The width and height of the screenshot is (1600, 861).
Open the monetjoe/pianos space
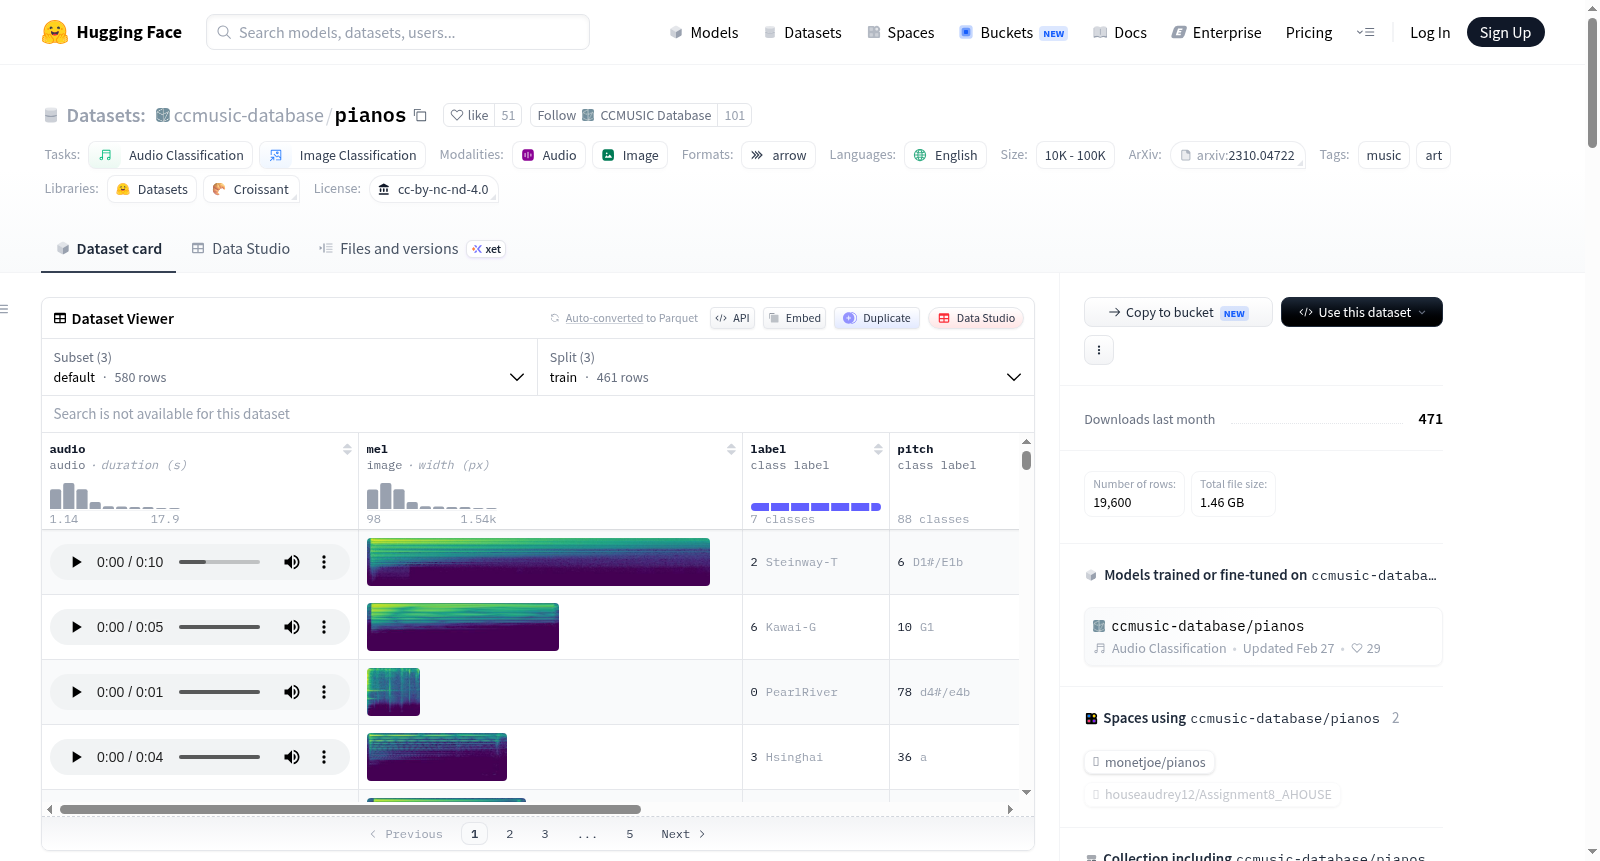pyautogui.click(x=1149, y=762)
